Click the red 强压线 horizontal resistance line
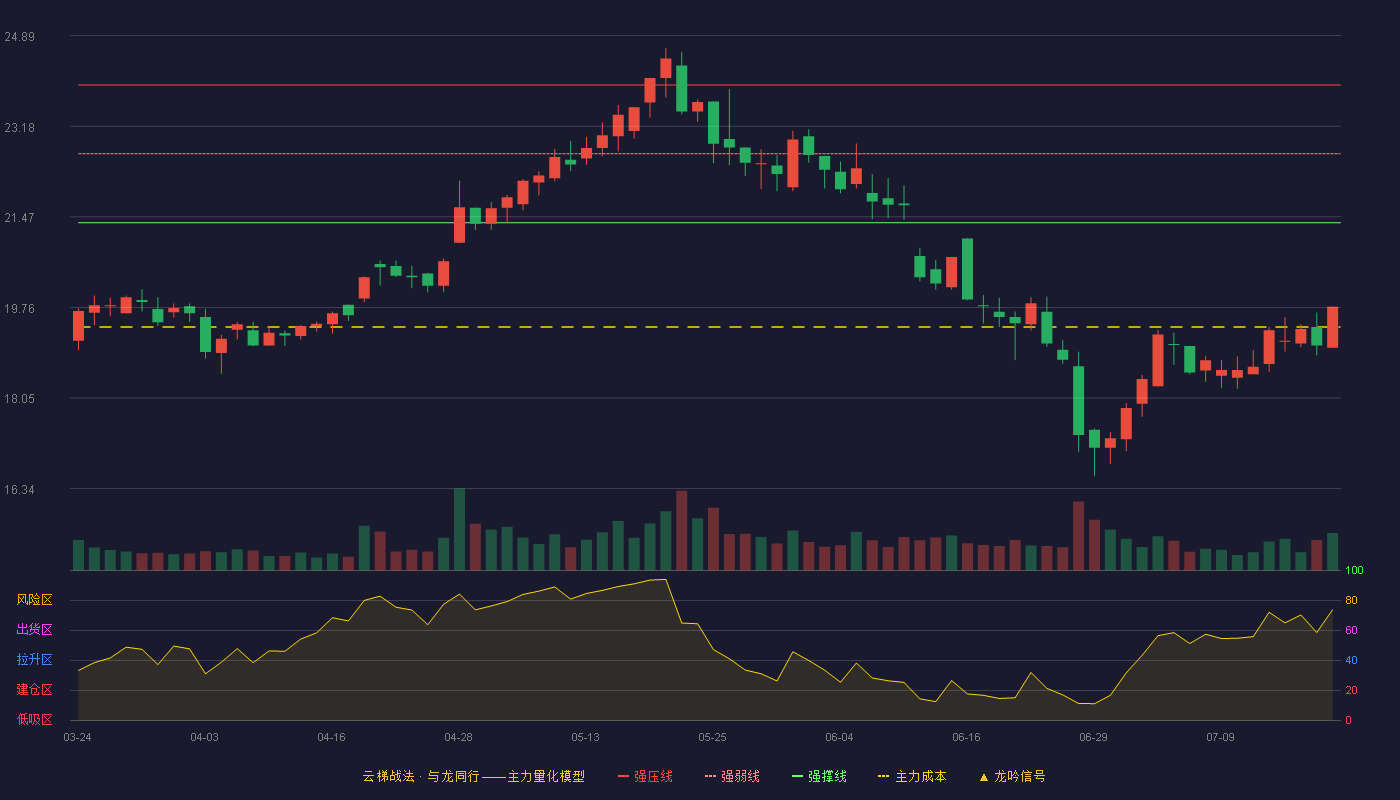Image resolution: width=1400 pixels, height=800 pixels. click(709, 85)
